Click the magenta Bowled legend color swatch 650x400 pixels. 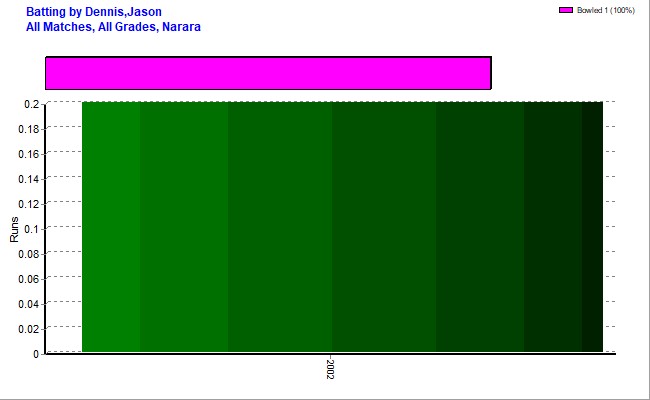pyautogui.click(x=565, y=10)
